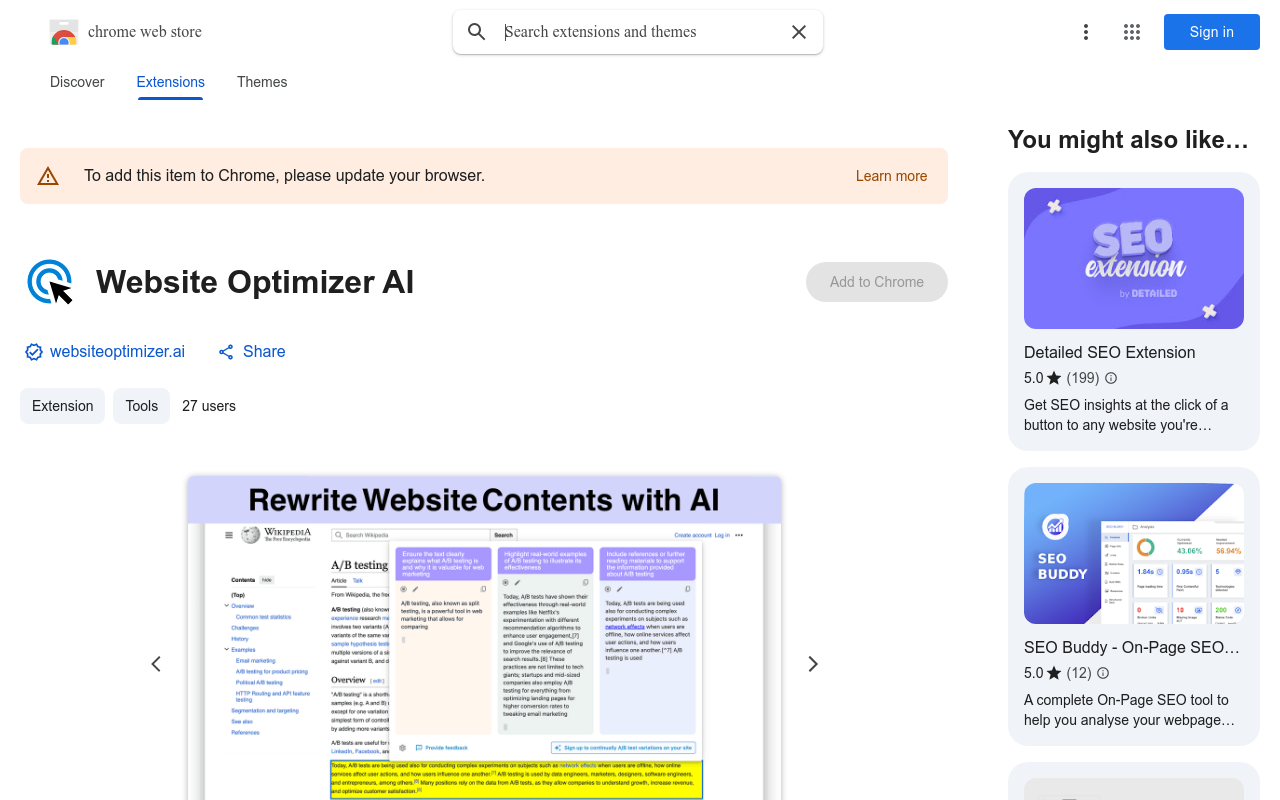The width and height of the screenshot is (1280, 800).
Task: Click the SEO Buddy description text
Action: point(1130,710)
